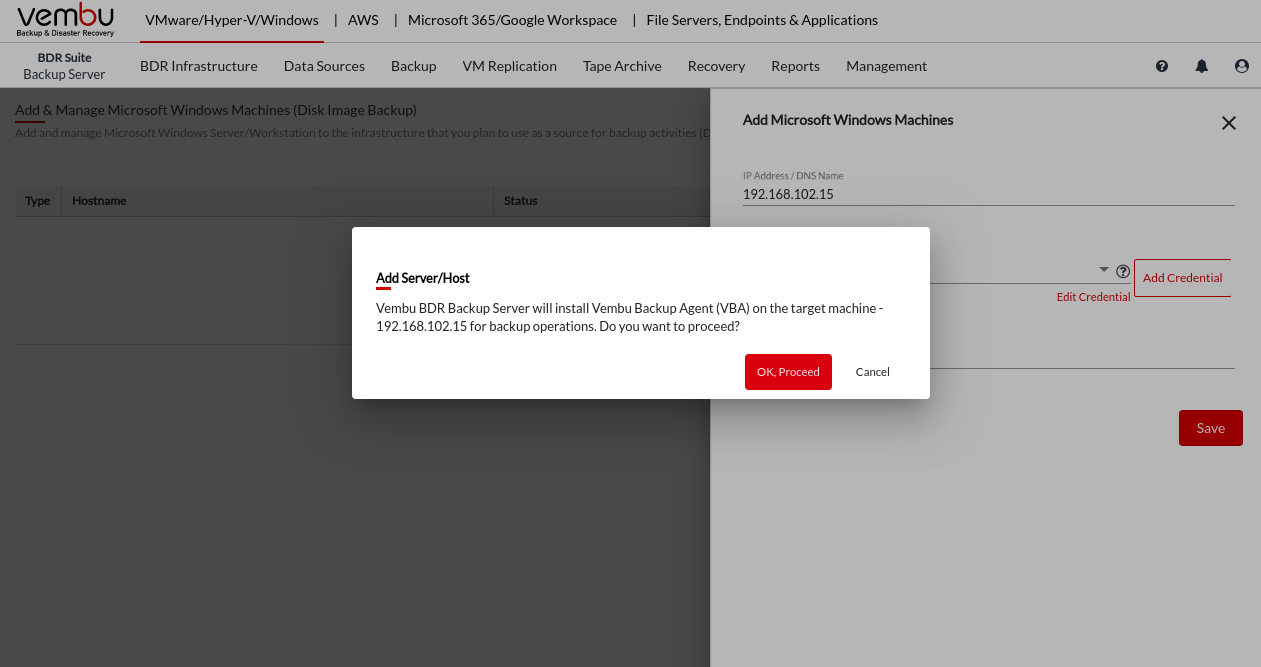The width and height of the screenshot is (1261, 667).
Task: Open the user account profile icon
Action: [1242, 66]
